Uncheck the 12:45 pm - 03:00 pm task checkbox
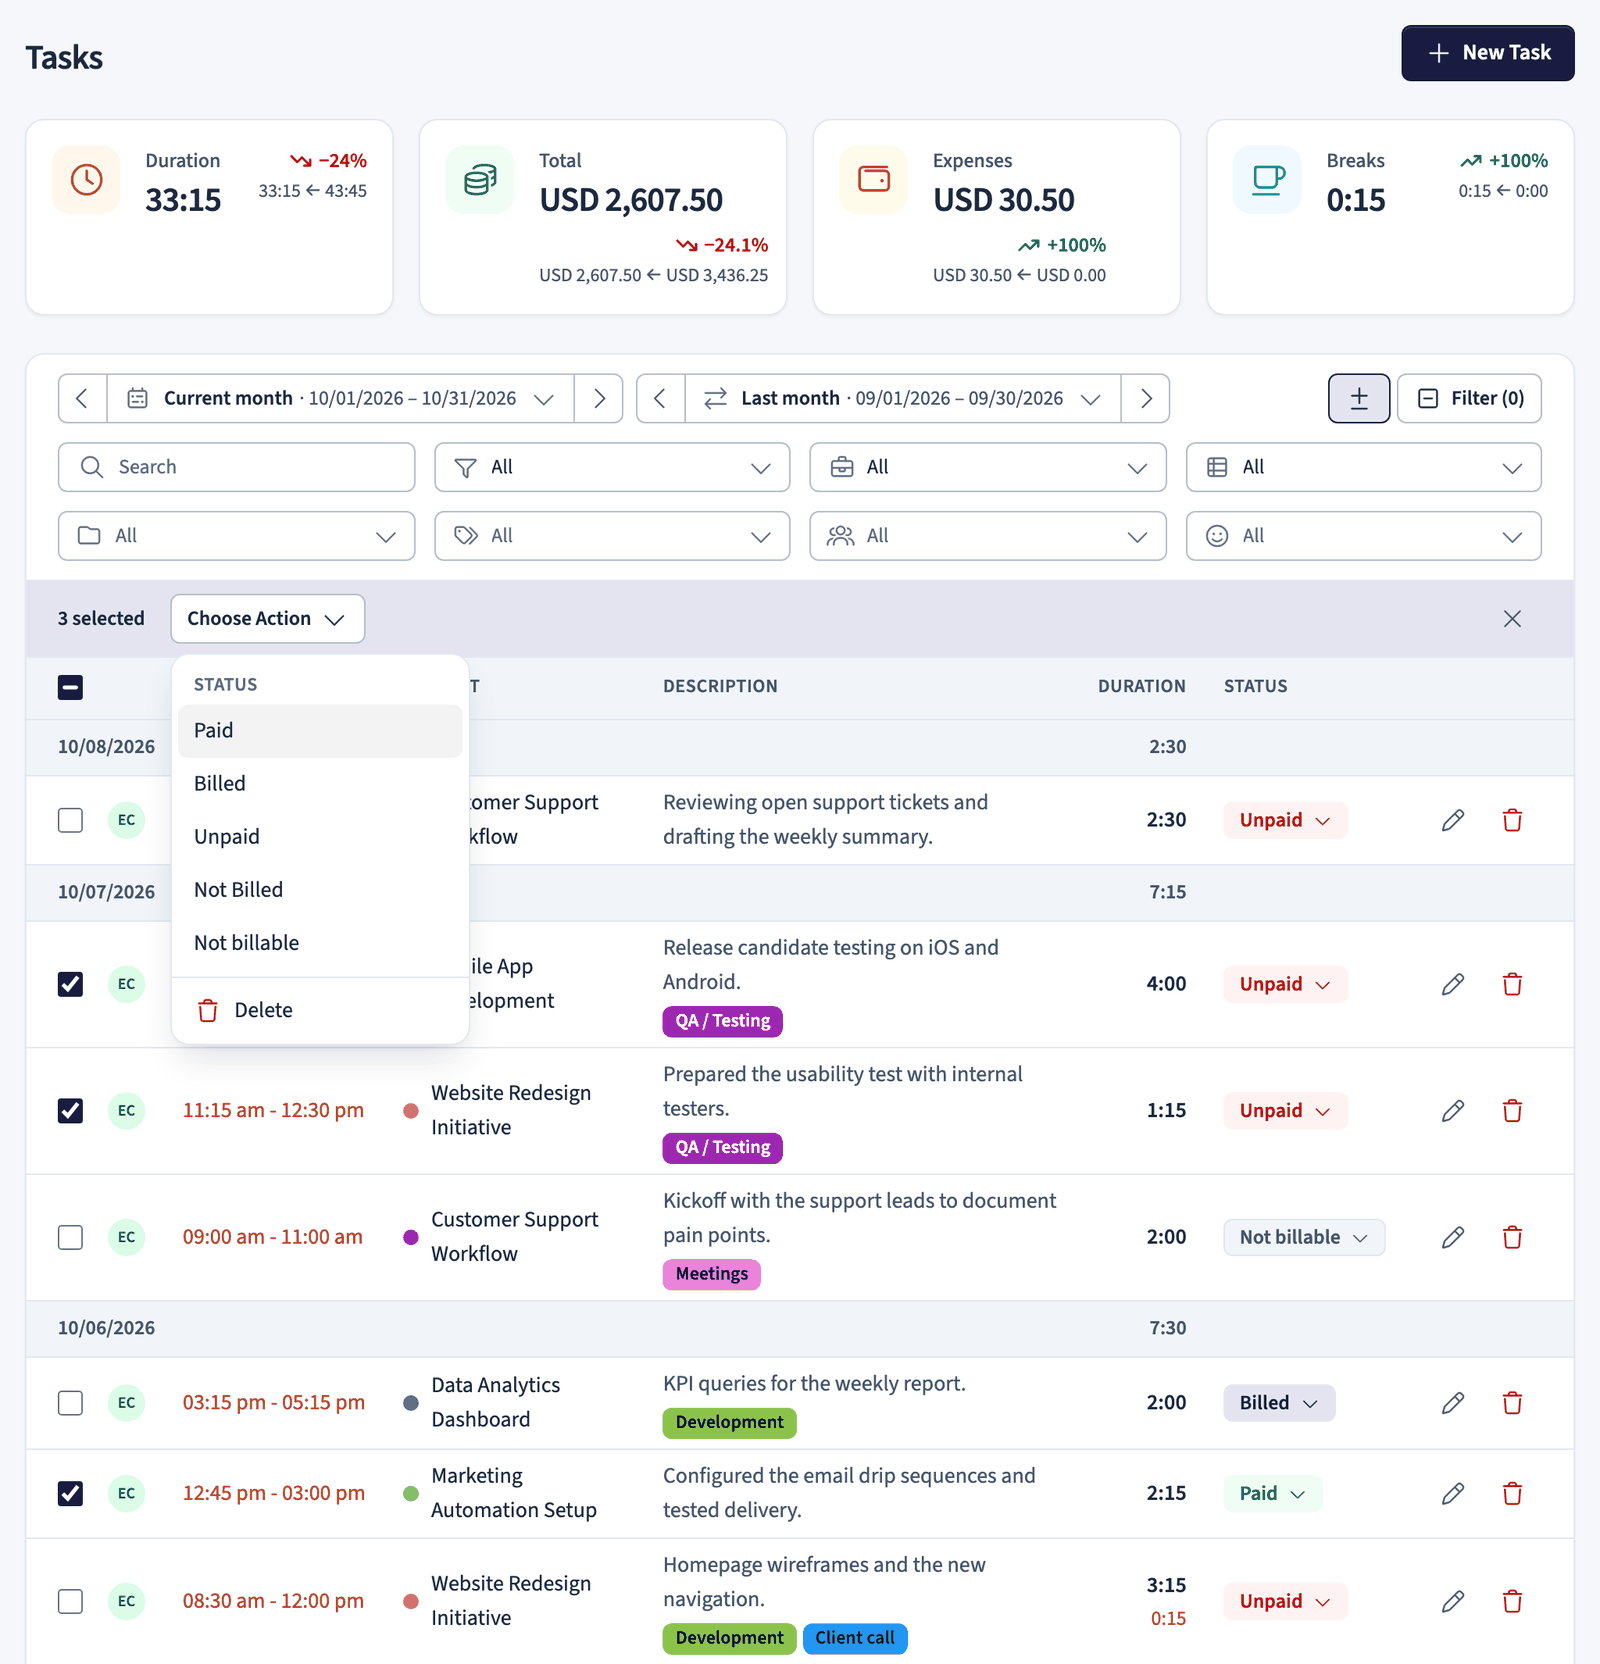The width and height of the screenshot is (1600, 1664). click(x=70, y=1493)
